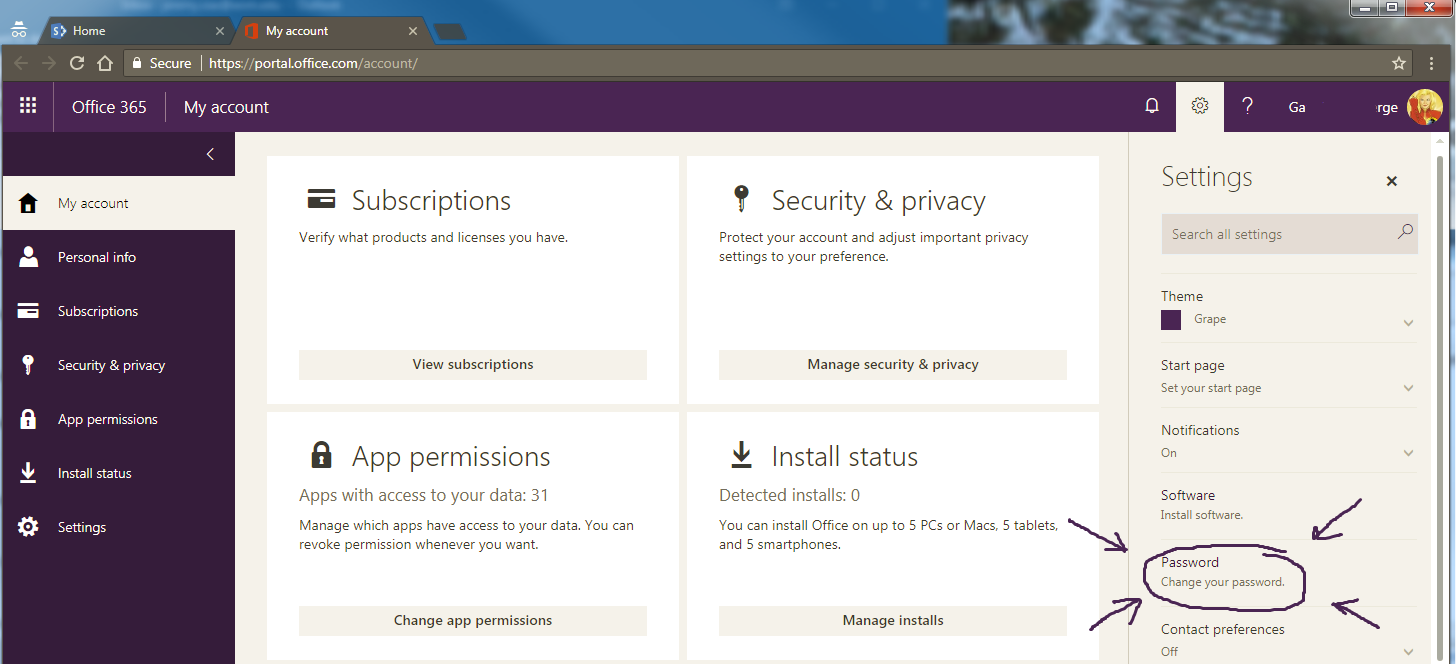Screen dimensions: 1456x664
Task: Open the help question mark
Action: [1247, 106]
